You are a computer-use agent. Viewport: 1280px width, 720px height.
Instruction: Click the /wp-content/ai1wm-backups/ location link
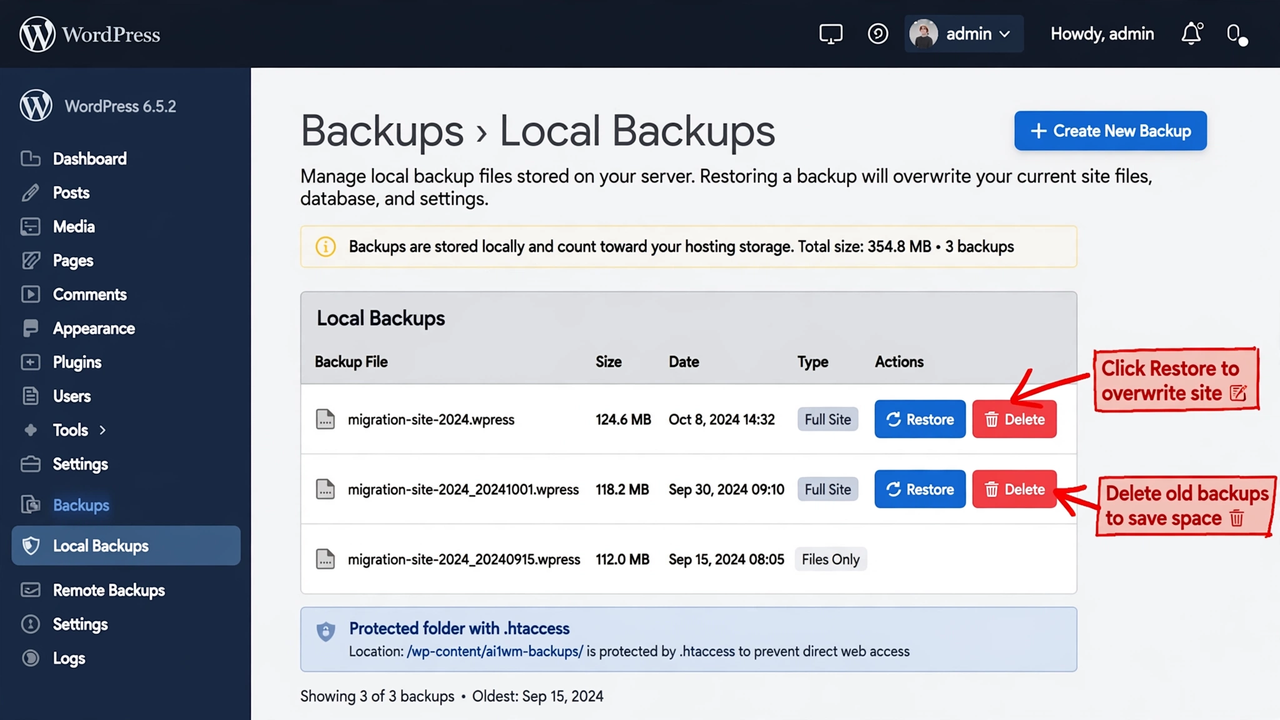[495, 652]
